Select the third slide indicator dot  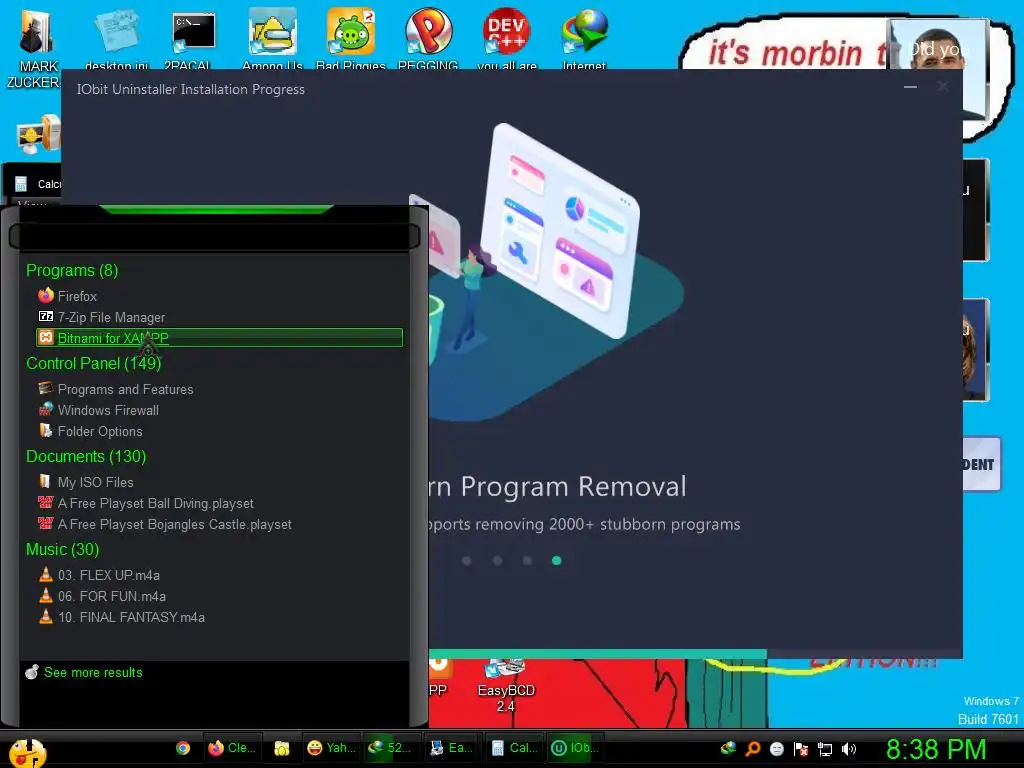(x=527, y=560)
